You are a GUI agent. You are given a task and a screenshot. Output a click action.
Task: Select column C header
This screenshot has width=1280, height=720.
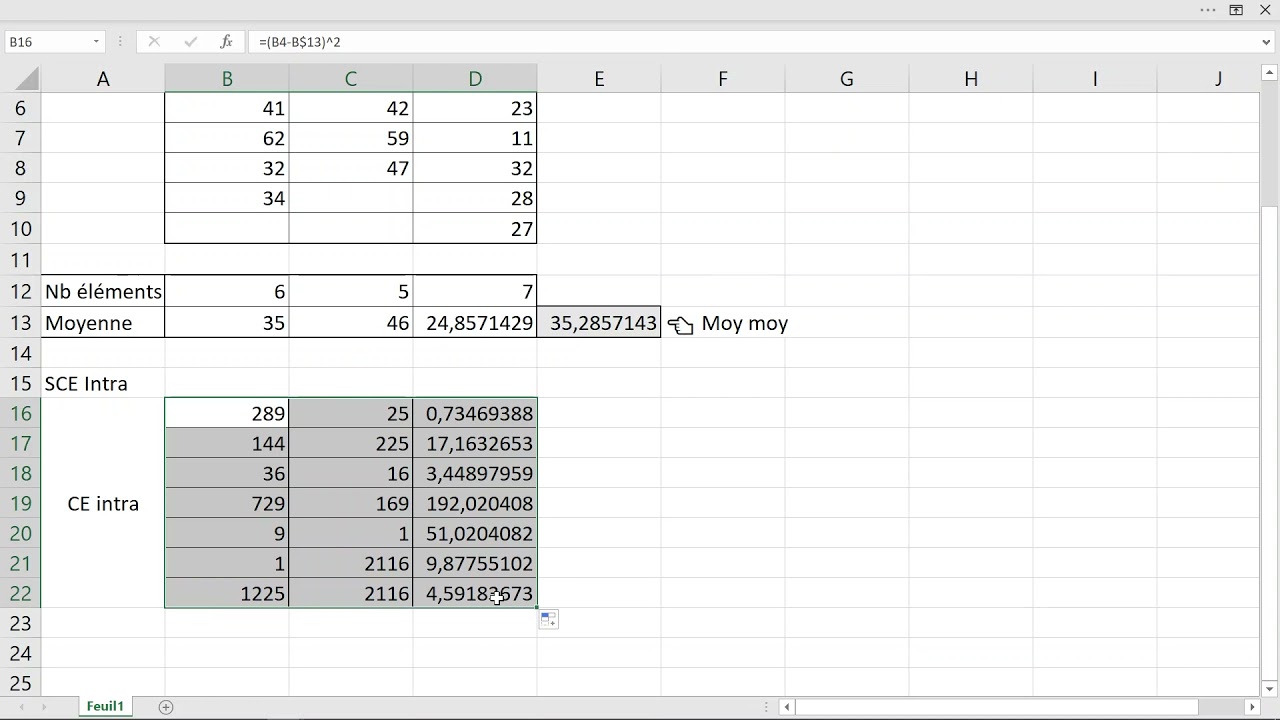click(351, 79)
